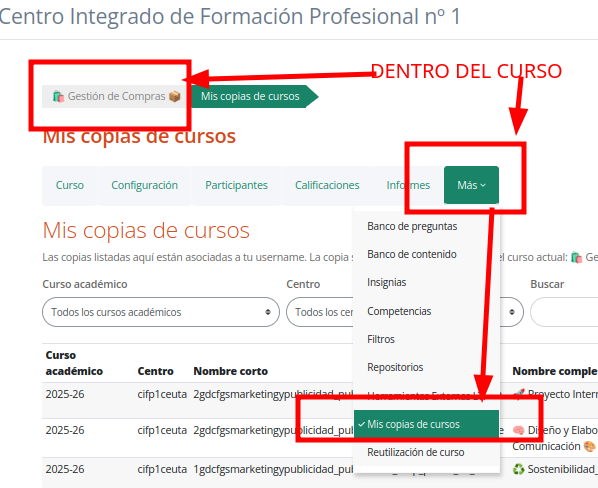This screenshot has height=488, width=598.
Task: Click the shopping bag icon after curso actual
Action: point(576,258)
